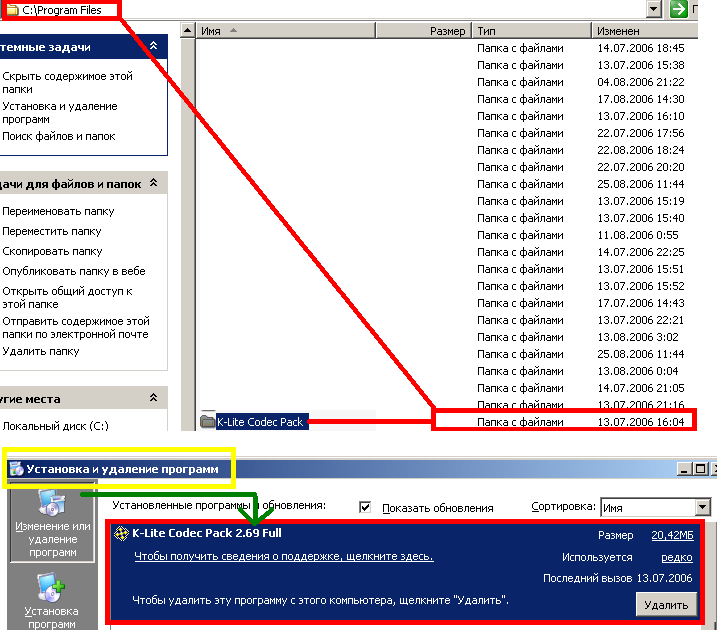
Task: Sort files by the Тип column header
Action: (x=531, y=31)
